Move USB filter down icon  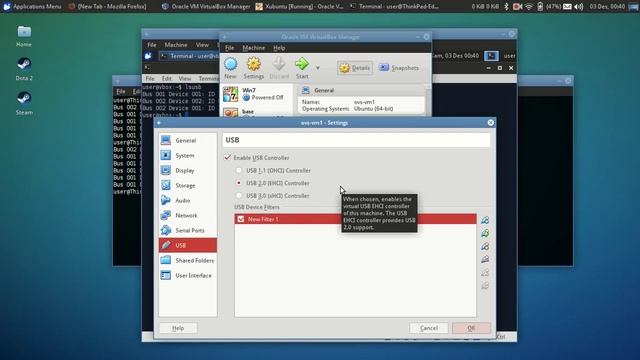coord(485,286)
